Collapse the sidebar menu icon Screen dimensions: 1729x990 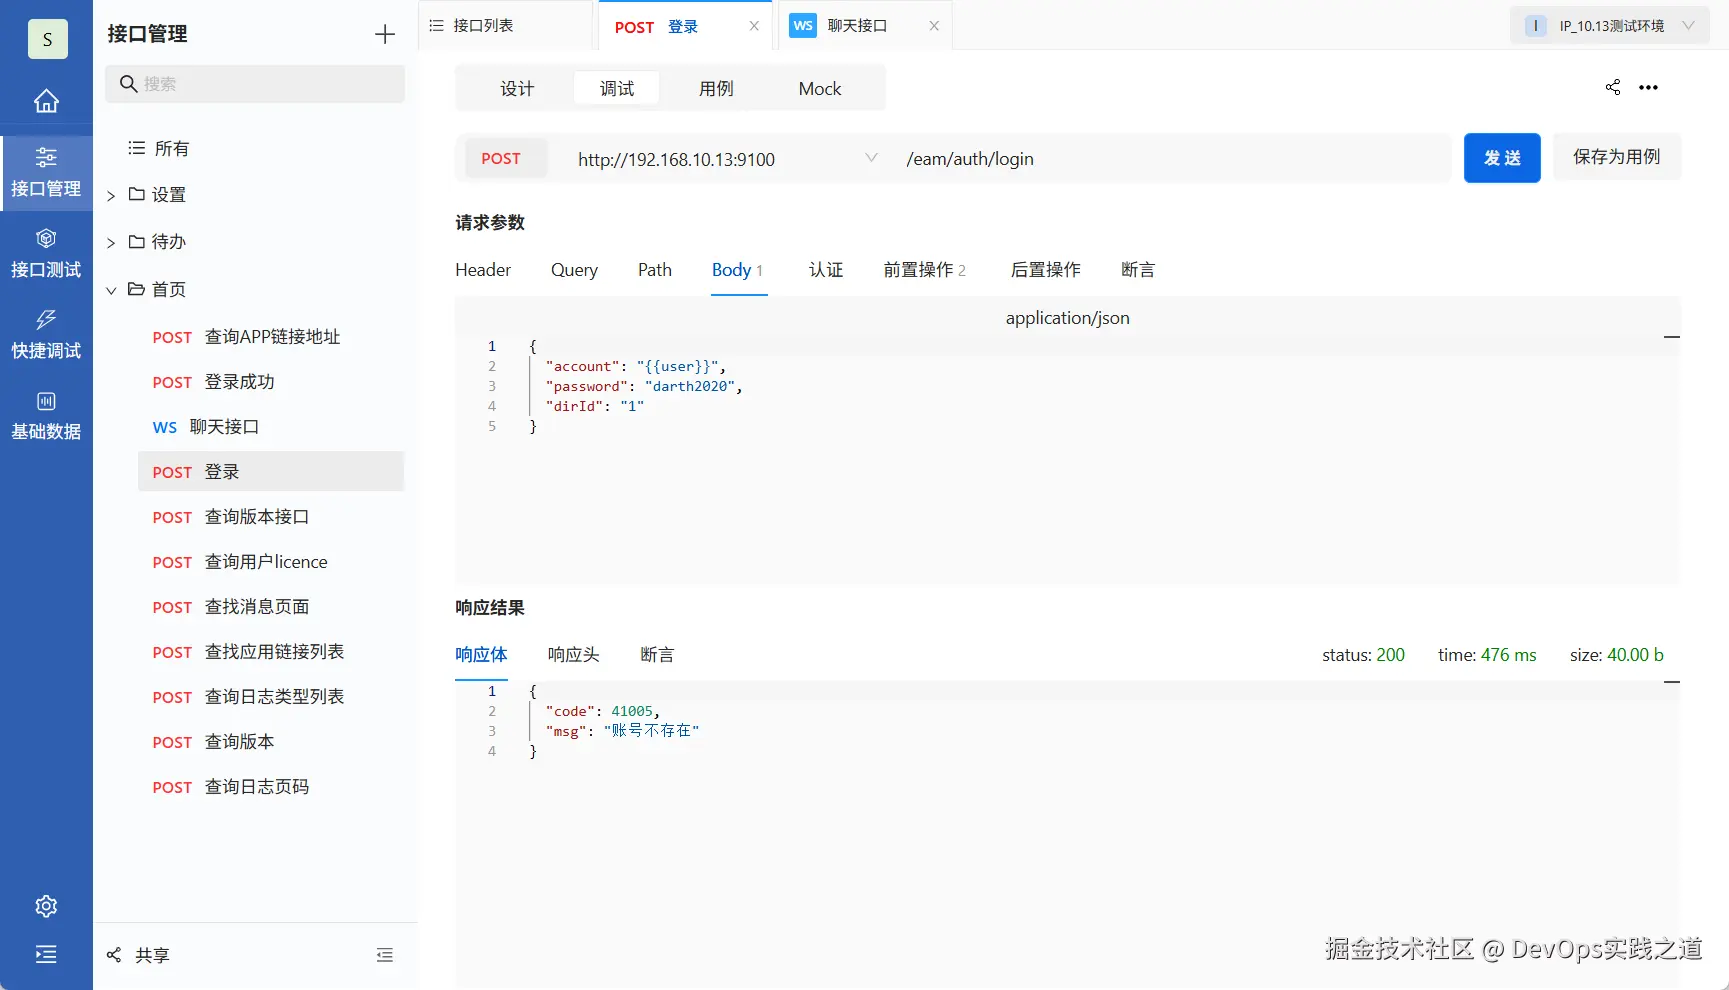click(x=46, y=954)
